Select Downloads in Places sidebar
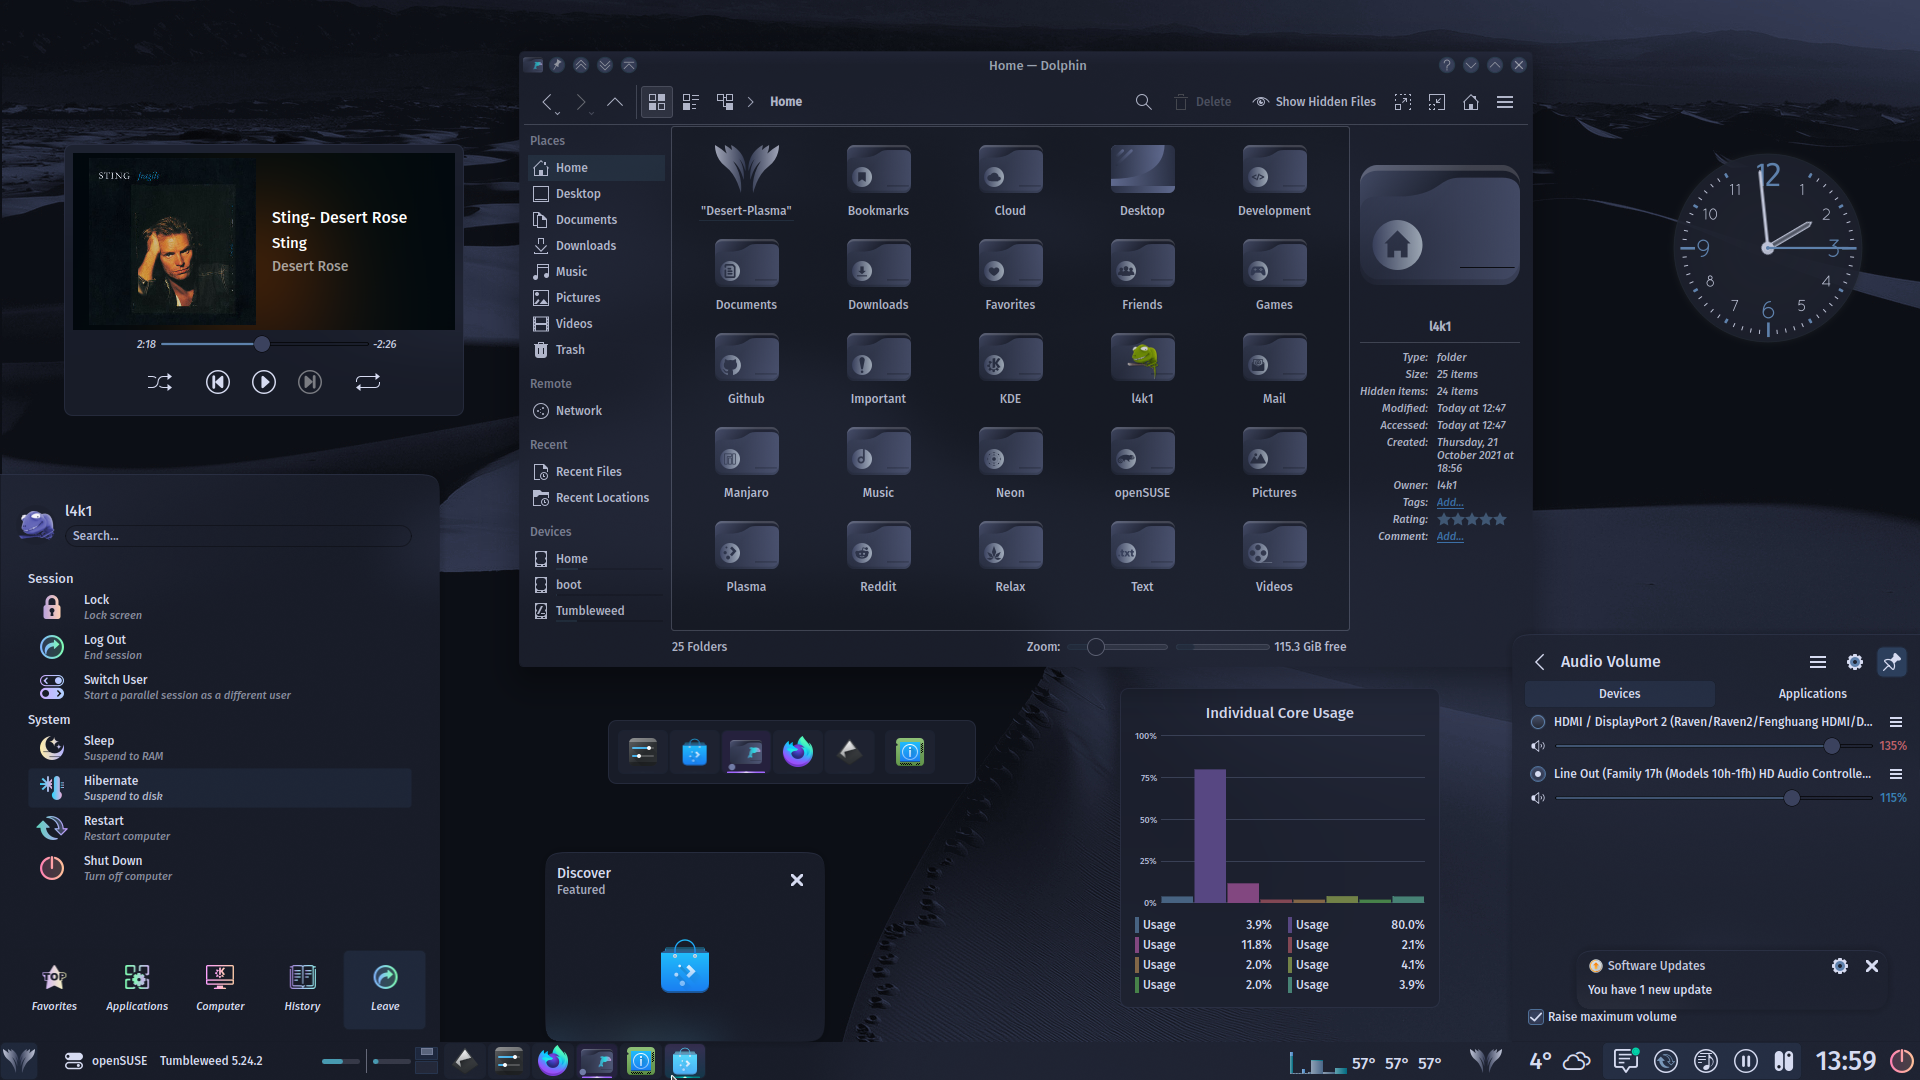The image size is (1920, 1080). click(597, 246)
